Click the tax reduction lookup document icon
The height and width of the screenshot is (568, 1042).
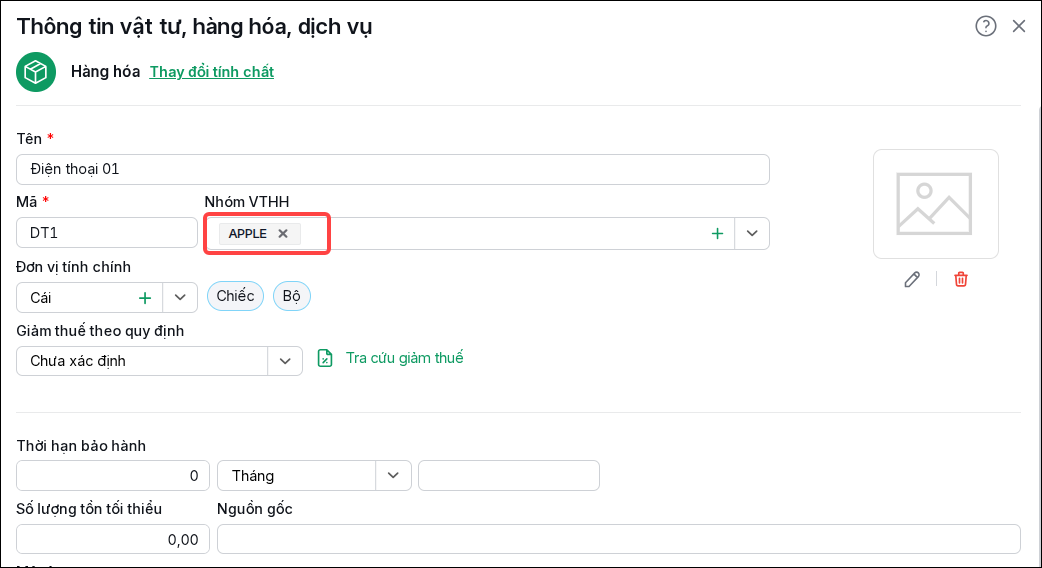click(x=325, y=358)
